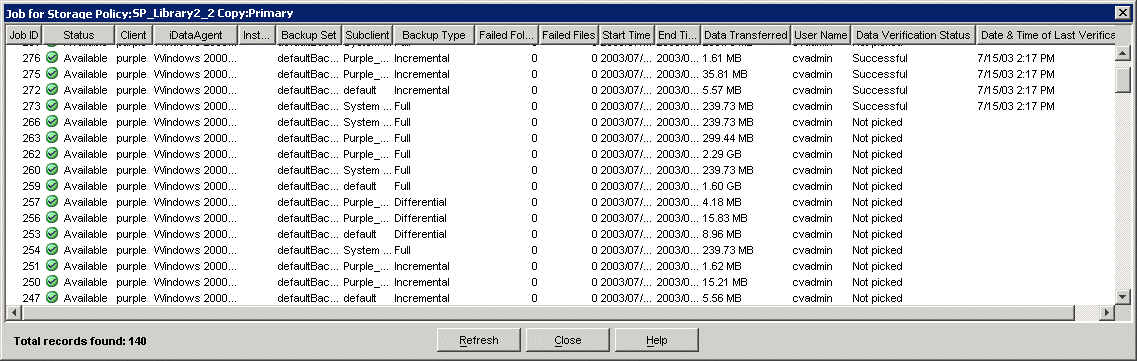
Task: Click Incremental backup type for job 251
Action: pos(422,265)
